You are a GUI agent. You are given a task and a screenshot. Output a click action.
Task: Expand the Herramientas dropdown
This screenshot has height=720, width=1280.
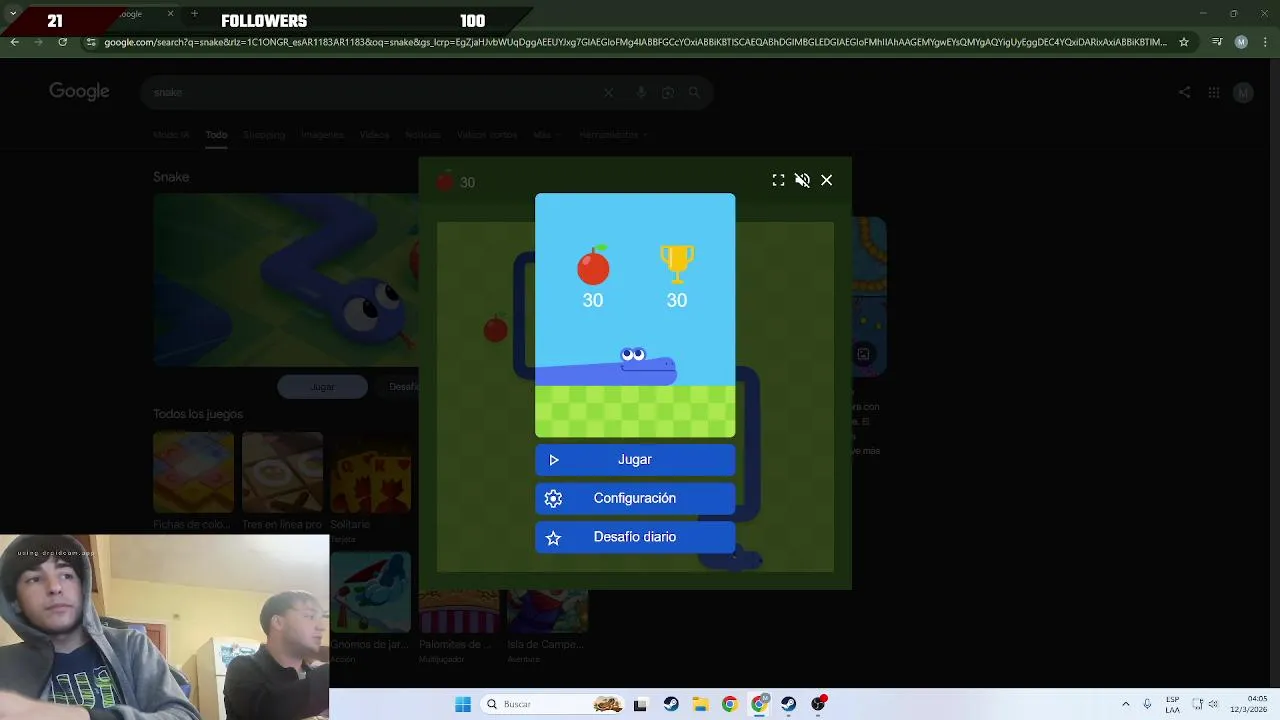(612, 135)
